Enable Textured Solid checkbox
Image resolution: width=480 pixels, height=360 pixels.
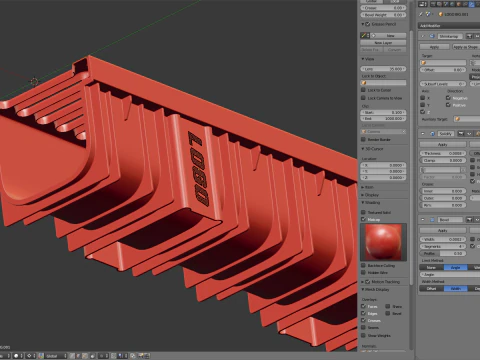click(363, 212)
